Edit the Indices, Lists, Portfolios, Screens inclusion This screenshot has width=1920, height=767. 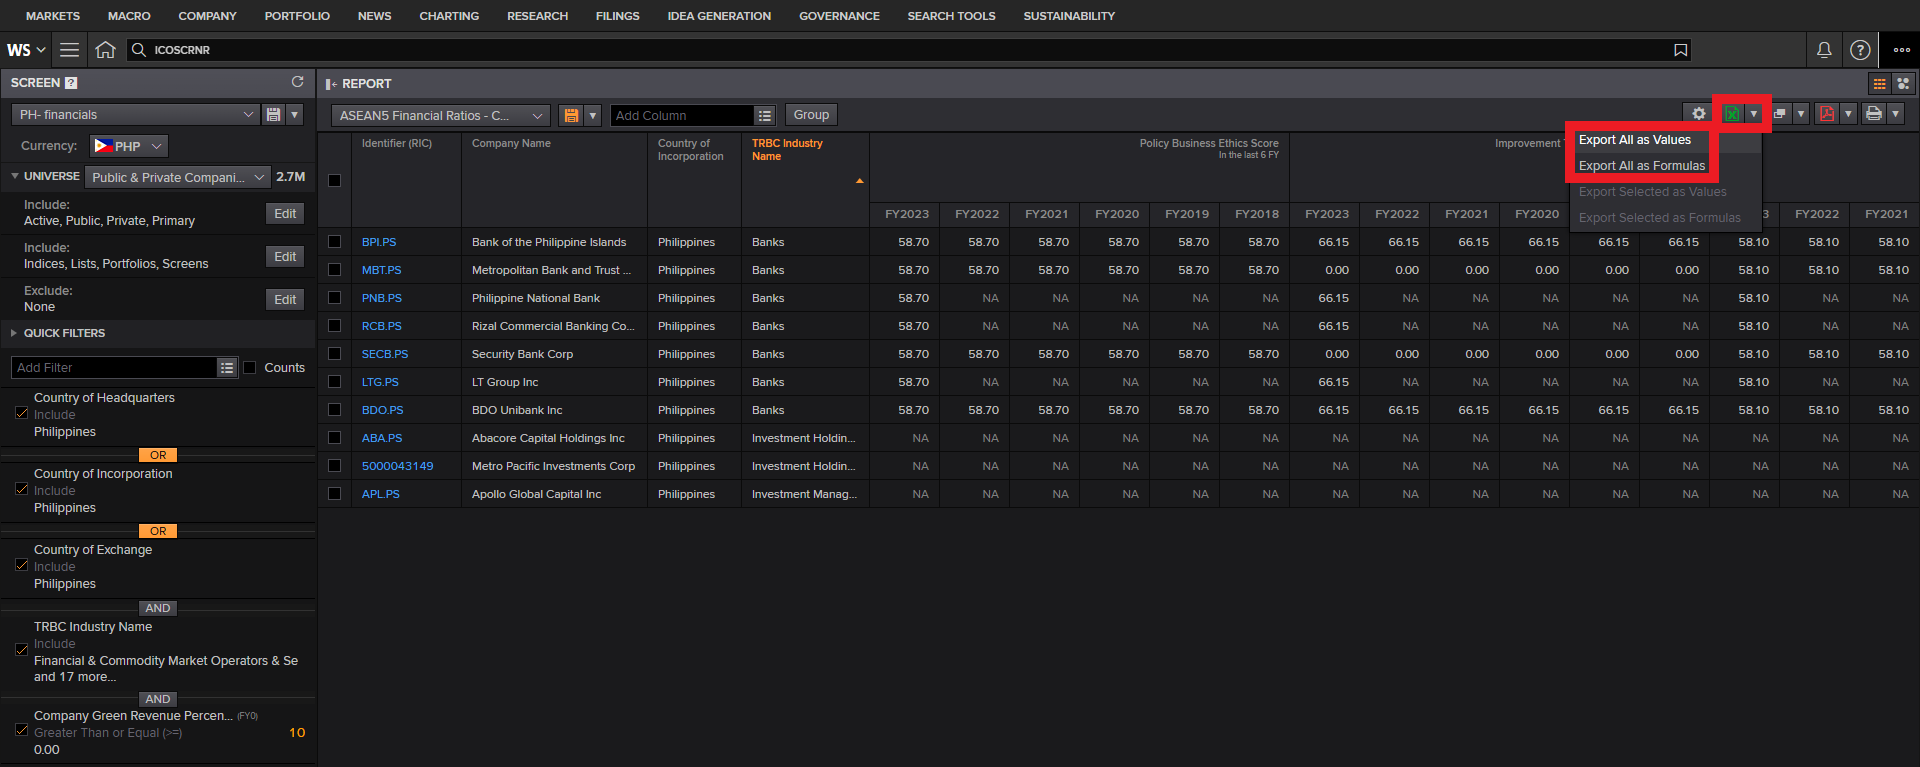[285, 257]
